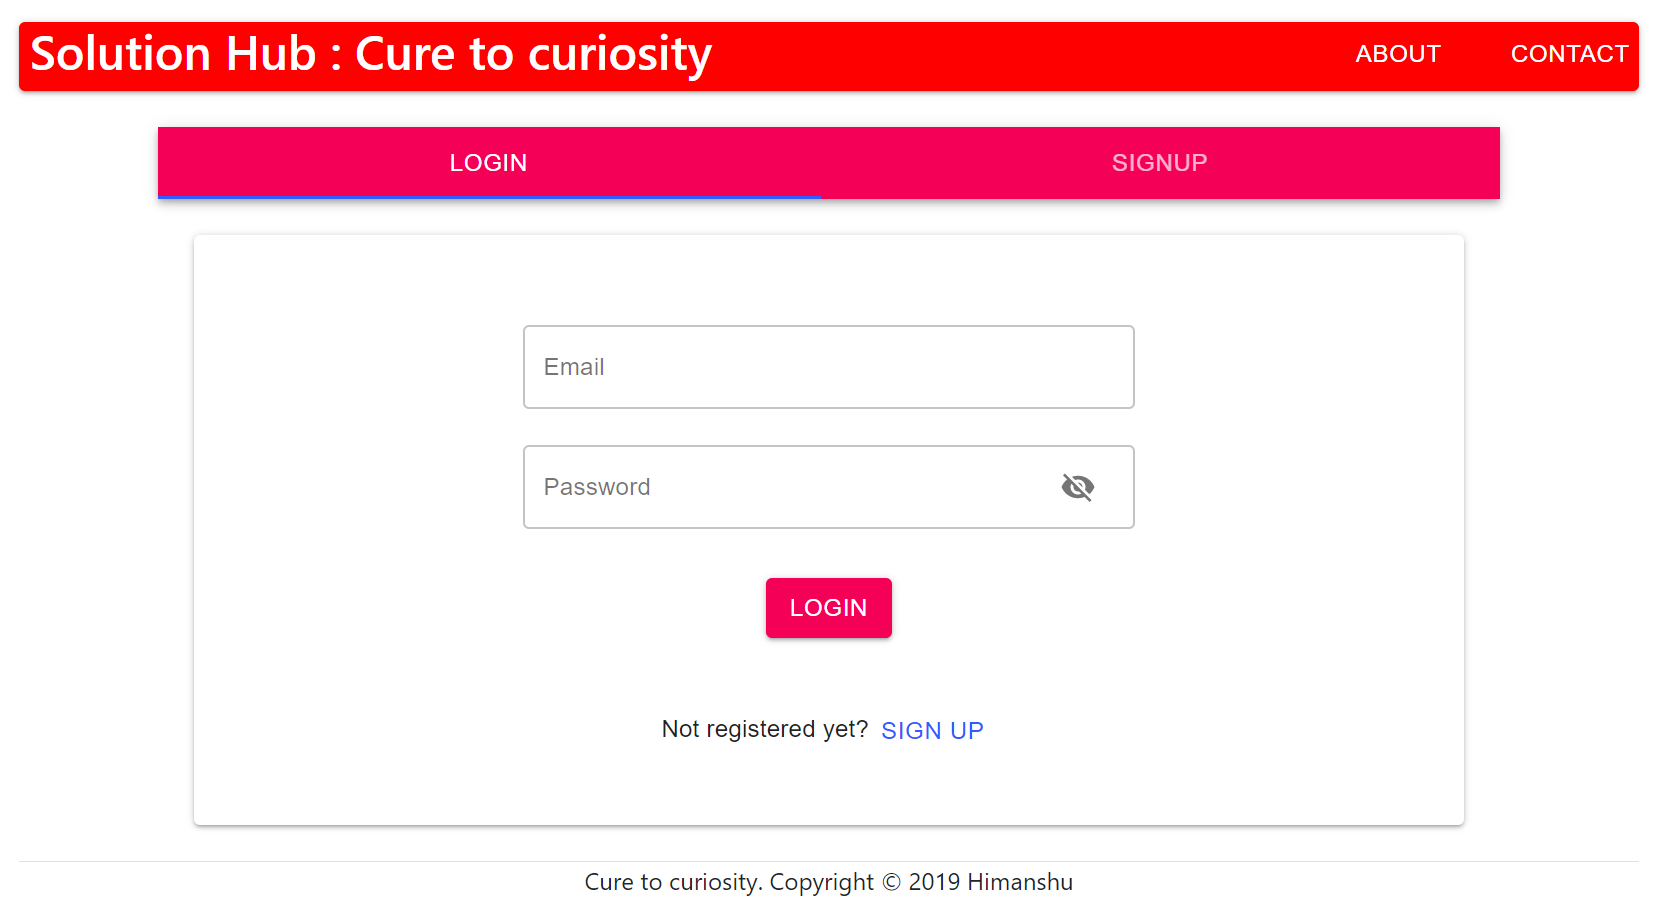Click the copyright symbol in the footer
The width and height of the screenshot is (1656, 901).
pyautogui.click(x=891, y=882)
